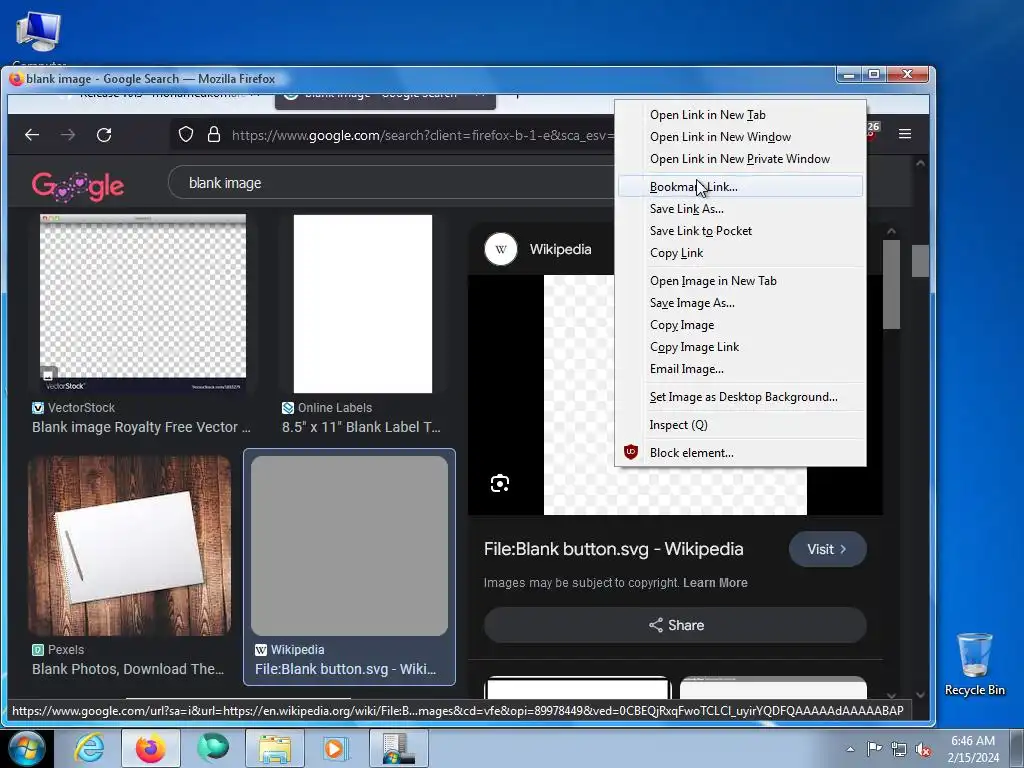Click the page scrollbar thumb
The image size is (1024, 768).
[x=920, y=261]
